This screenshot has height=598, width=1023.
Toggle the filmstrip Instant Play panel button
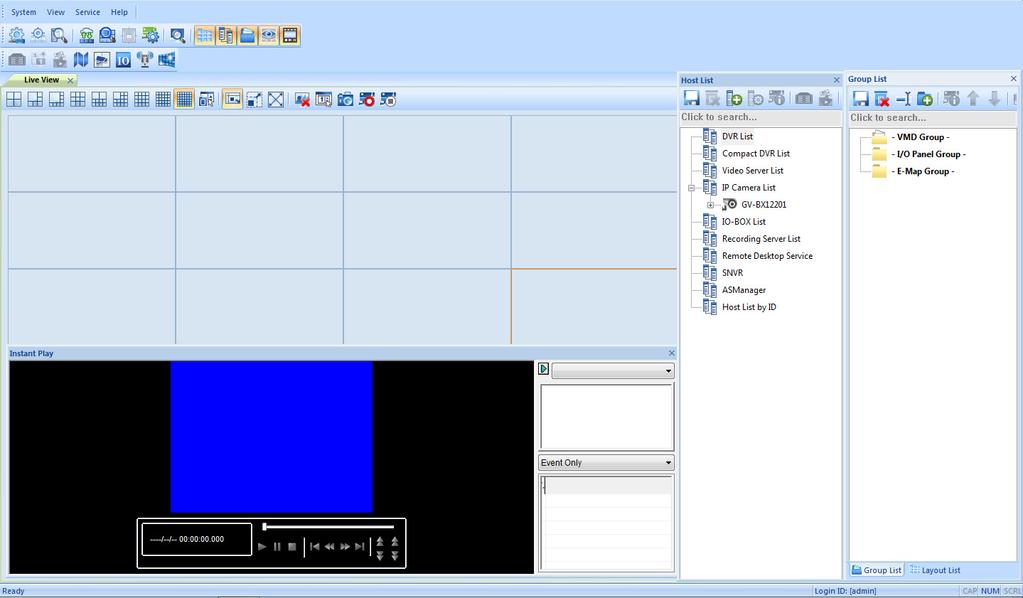point(290,35)
